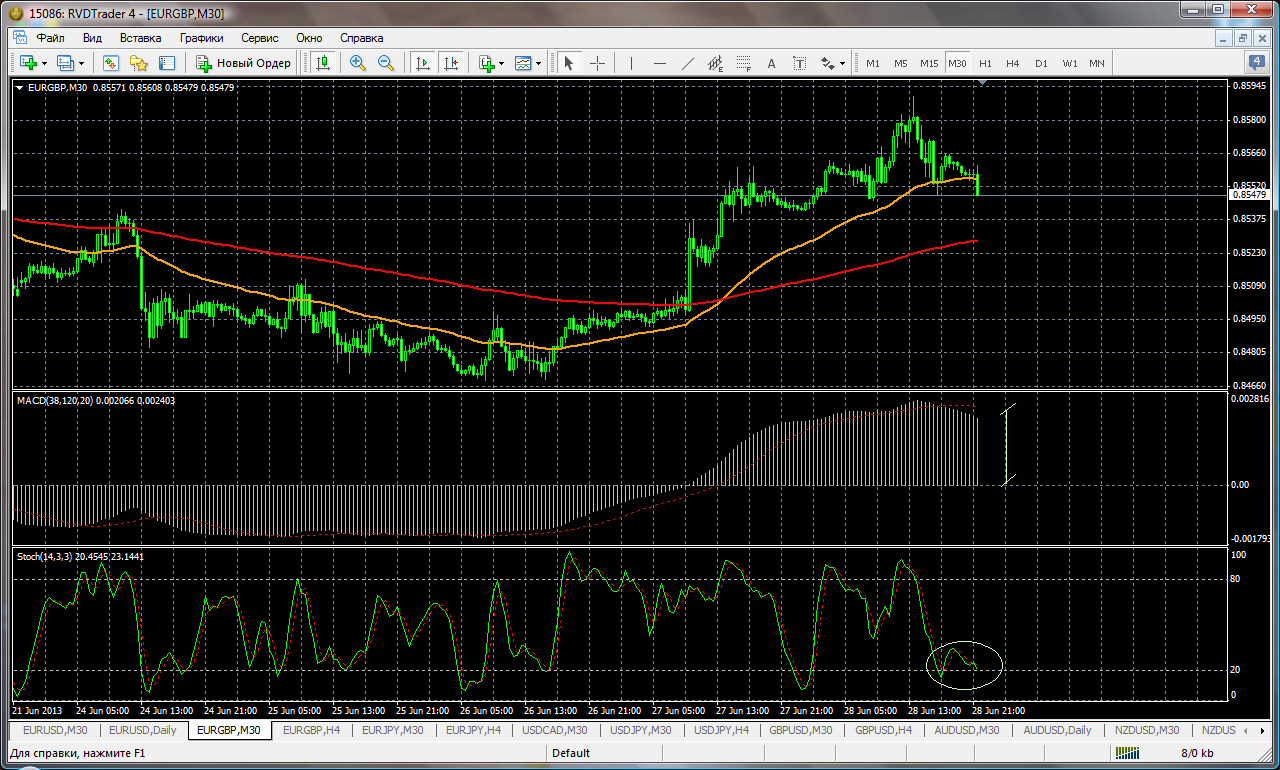Open the Графики menu
Viewport: 1280px width, 770px height.
[x=201, y=38]
